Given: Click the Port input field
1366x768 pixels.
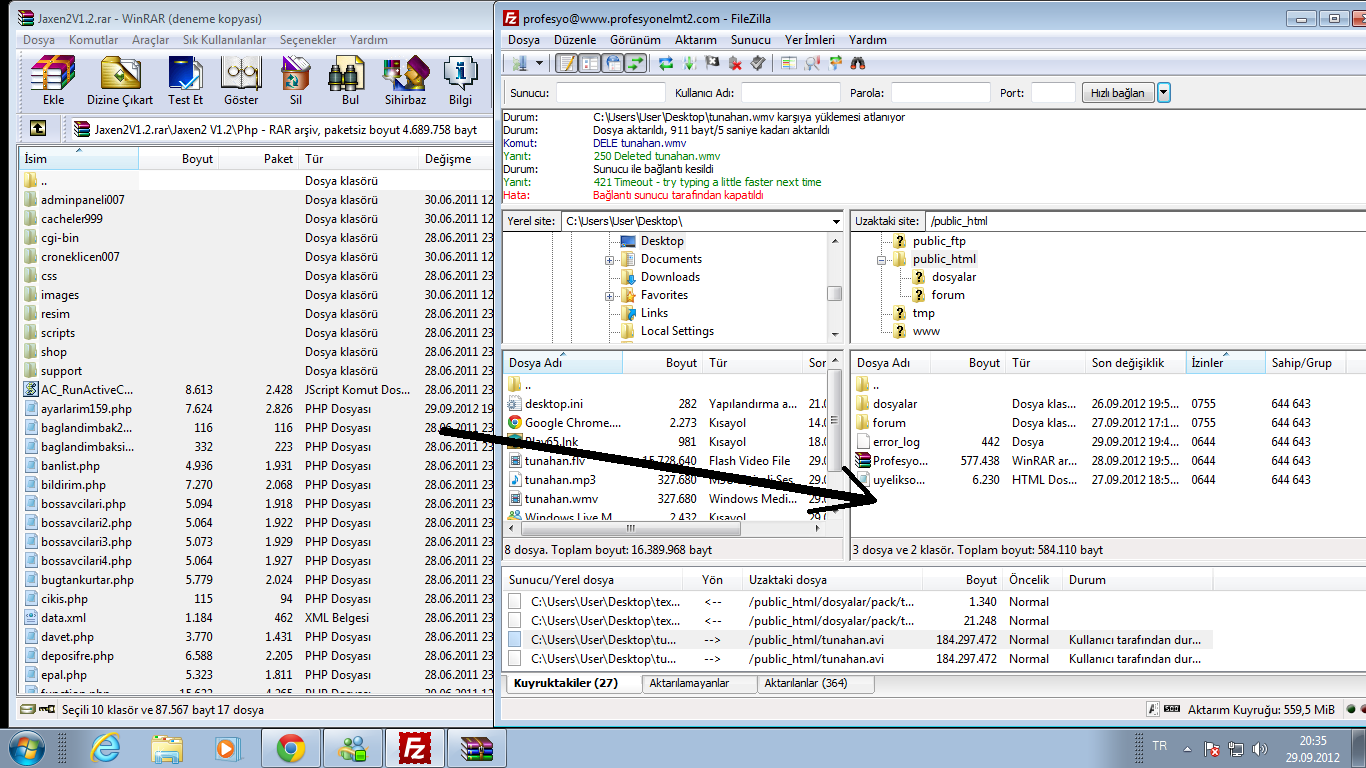Looking at the screenshot, I should (1053, 93).
